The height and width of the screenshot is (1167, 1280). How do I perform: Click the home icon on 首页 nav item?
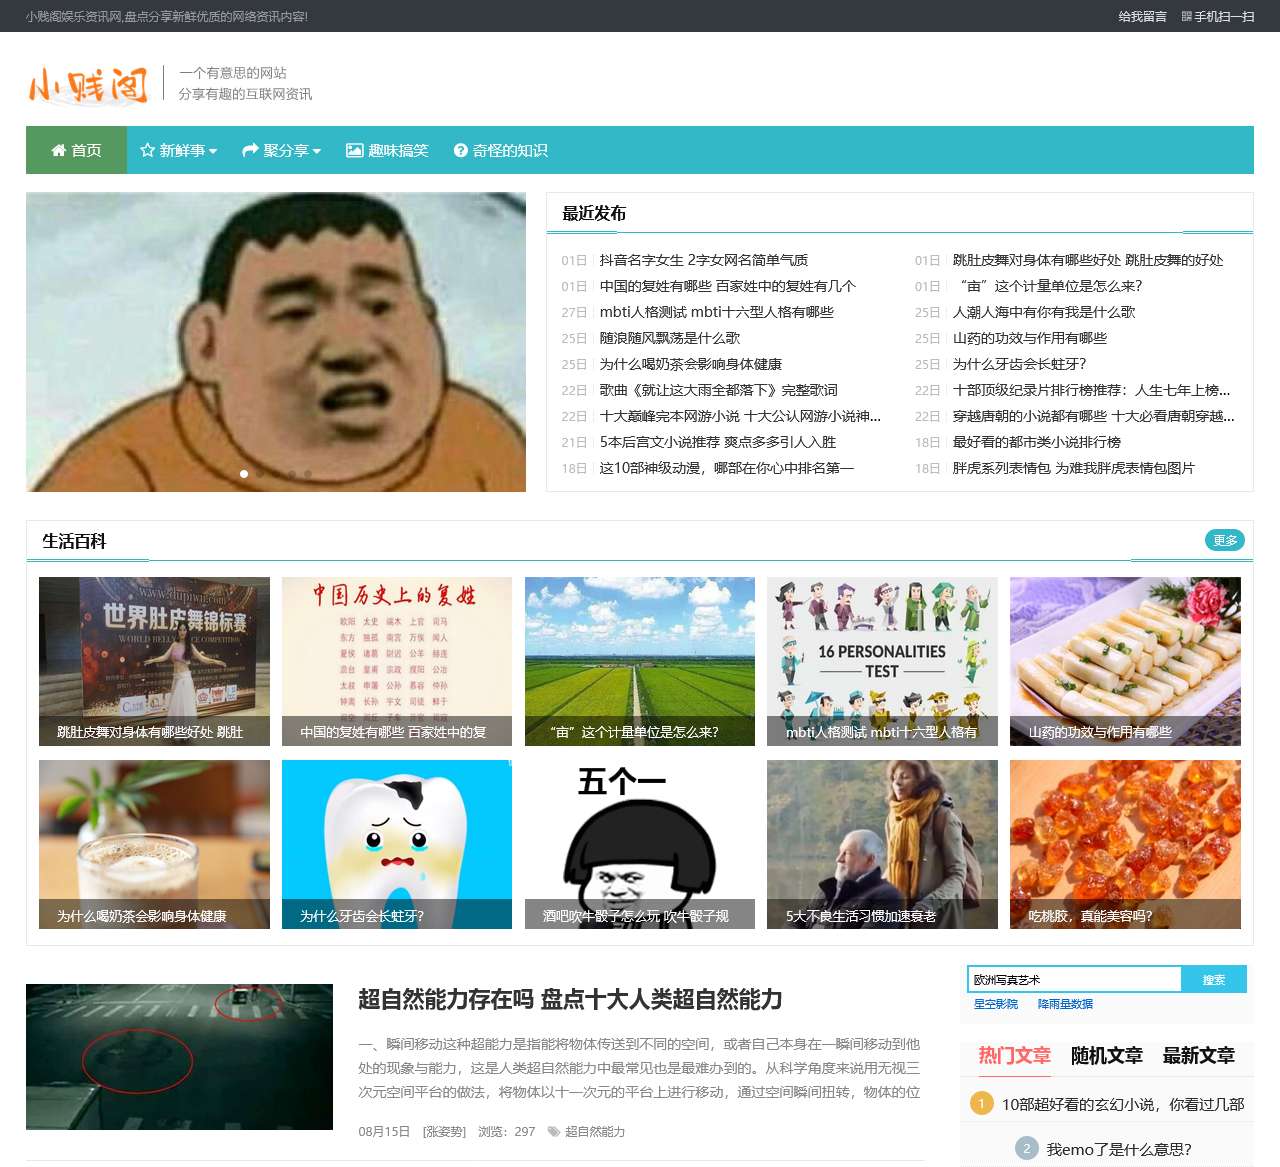coord(56,150)
